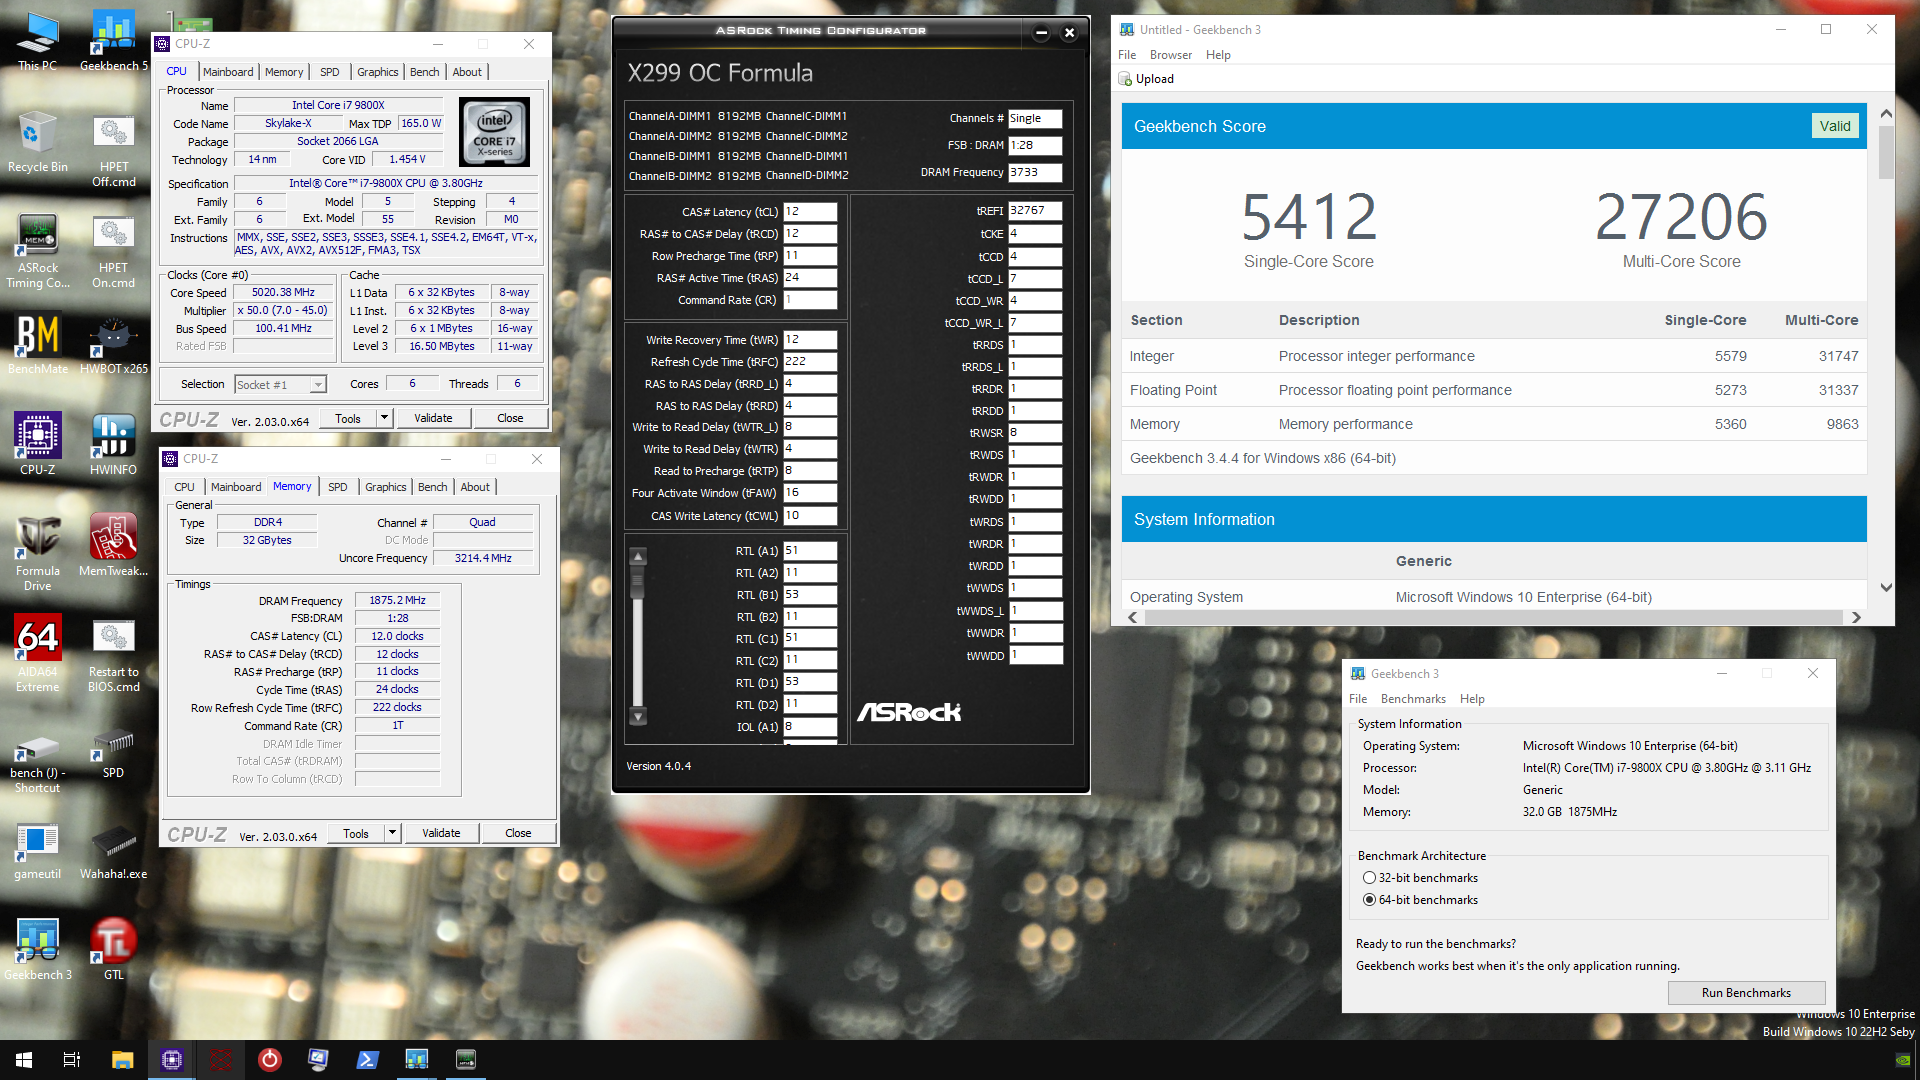Open the Benchmarks menu in Geekbench 3

[1413, 699]
